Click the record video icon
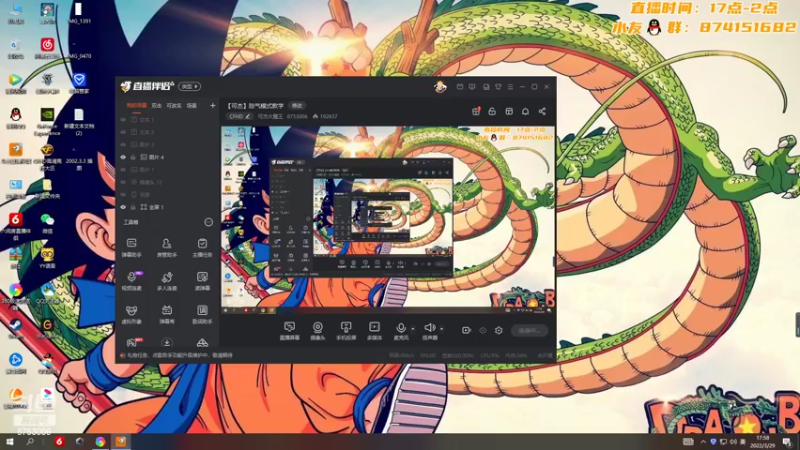The image size is (800, 450). (x=466, y=330)
